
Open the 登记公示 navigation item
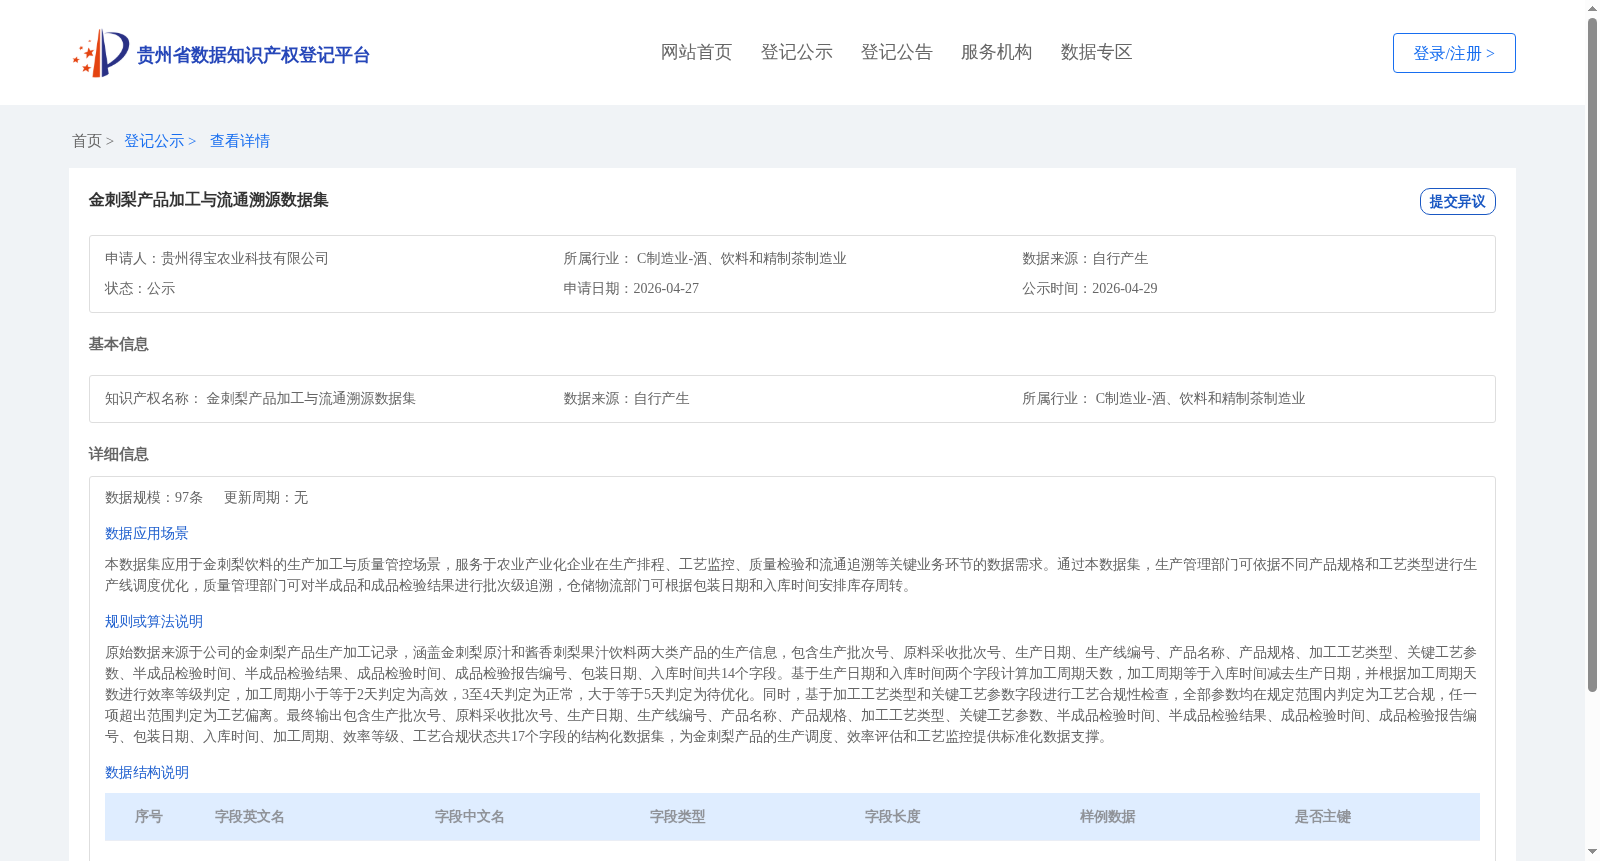[796, 52]
